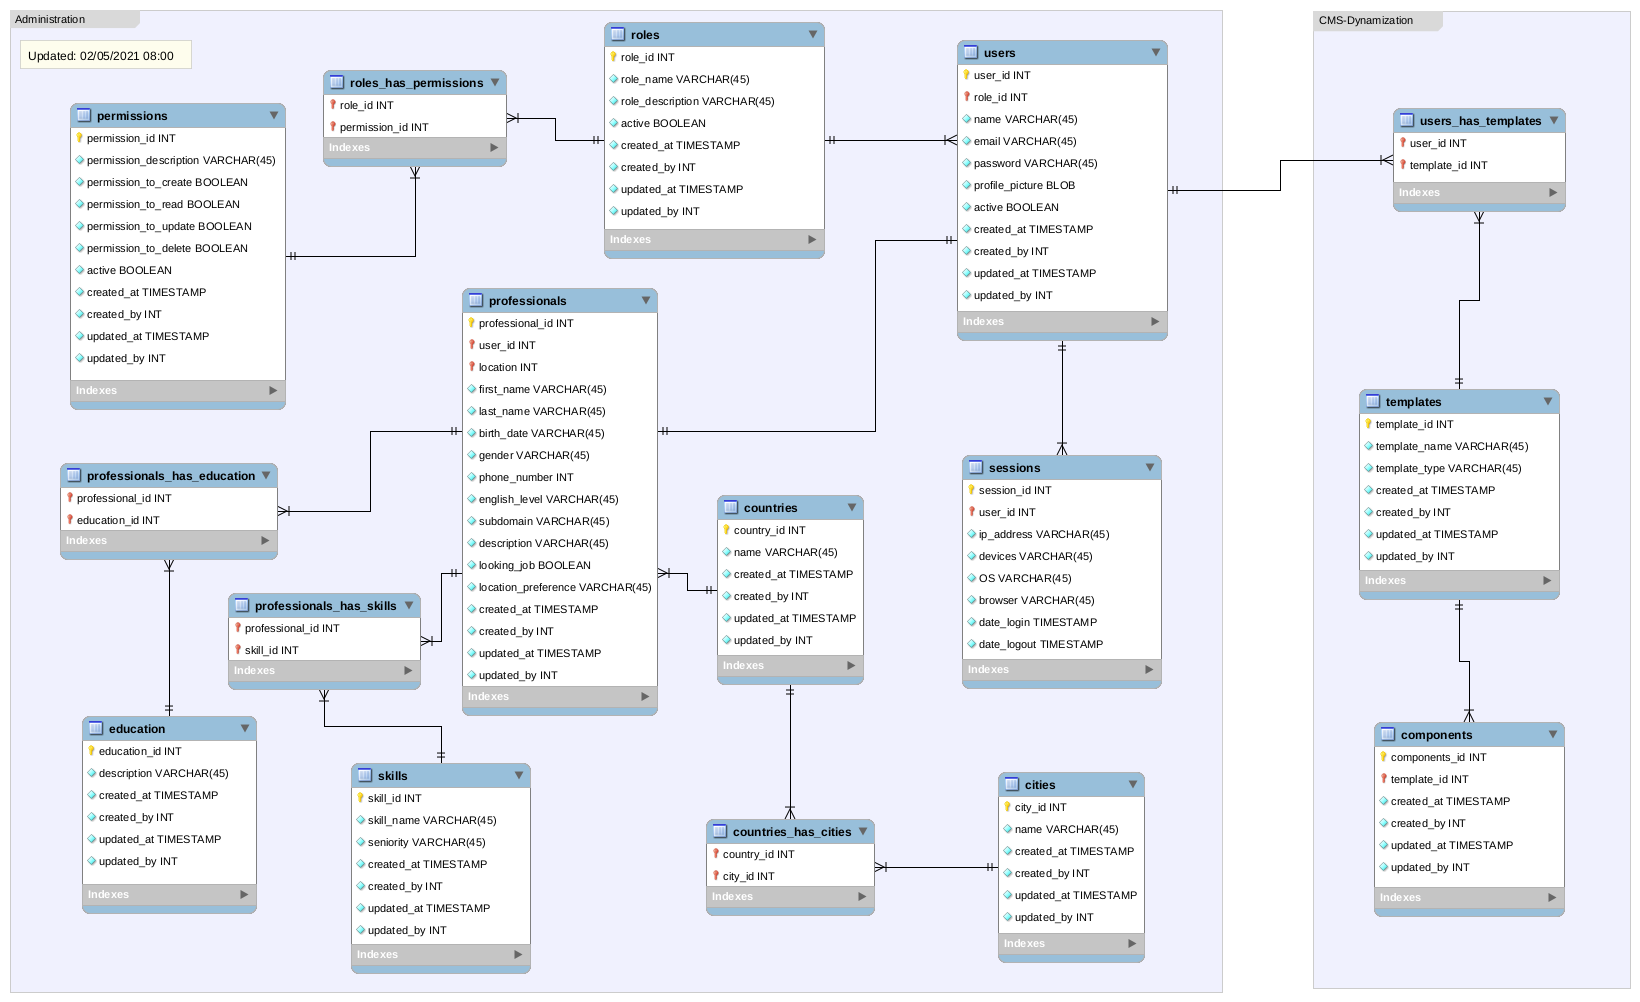Click the foreign key icon of location INT
The image size is (1640, 1002).
coord(472,367)
